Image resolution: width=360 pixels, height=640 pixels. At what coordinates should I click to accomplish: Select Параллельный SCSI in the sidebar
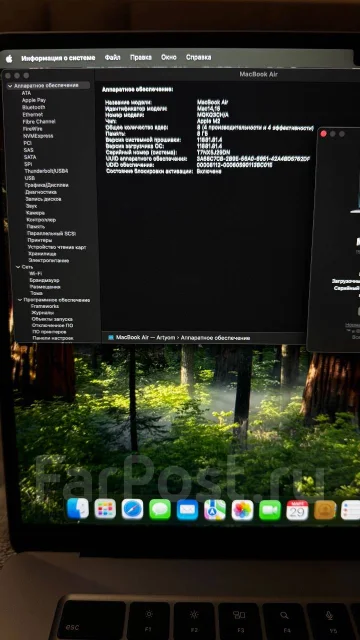pos(51,233)
